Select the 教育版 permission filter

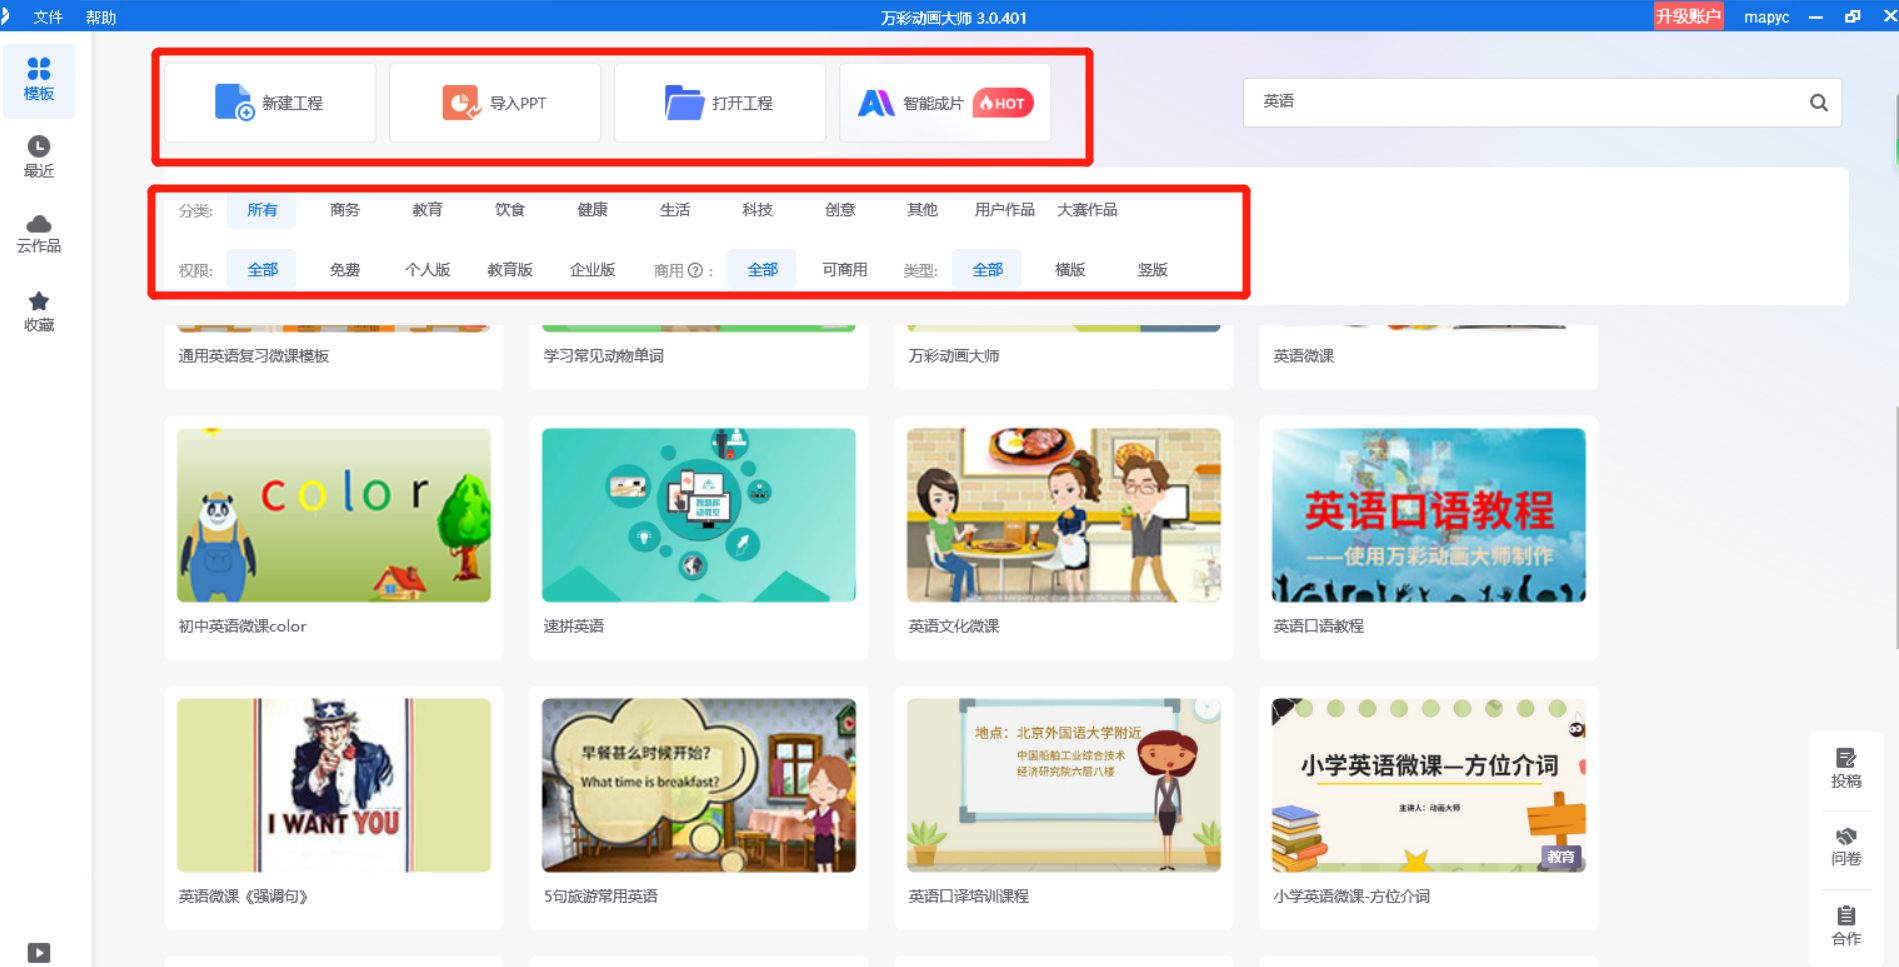510,270
